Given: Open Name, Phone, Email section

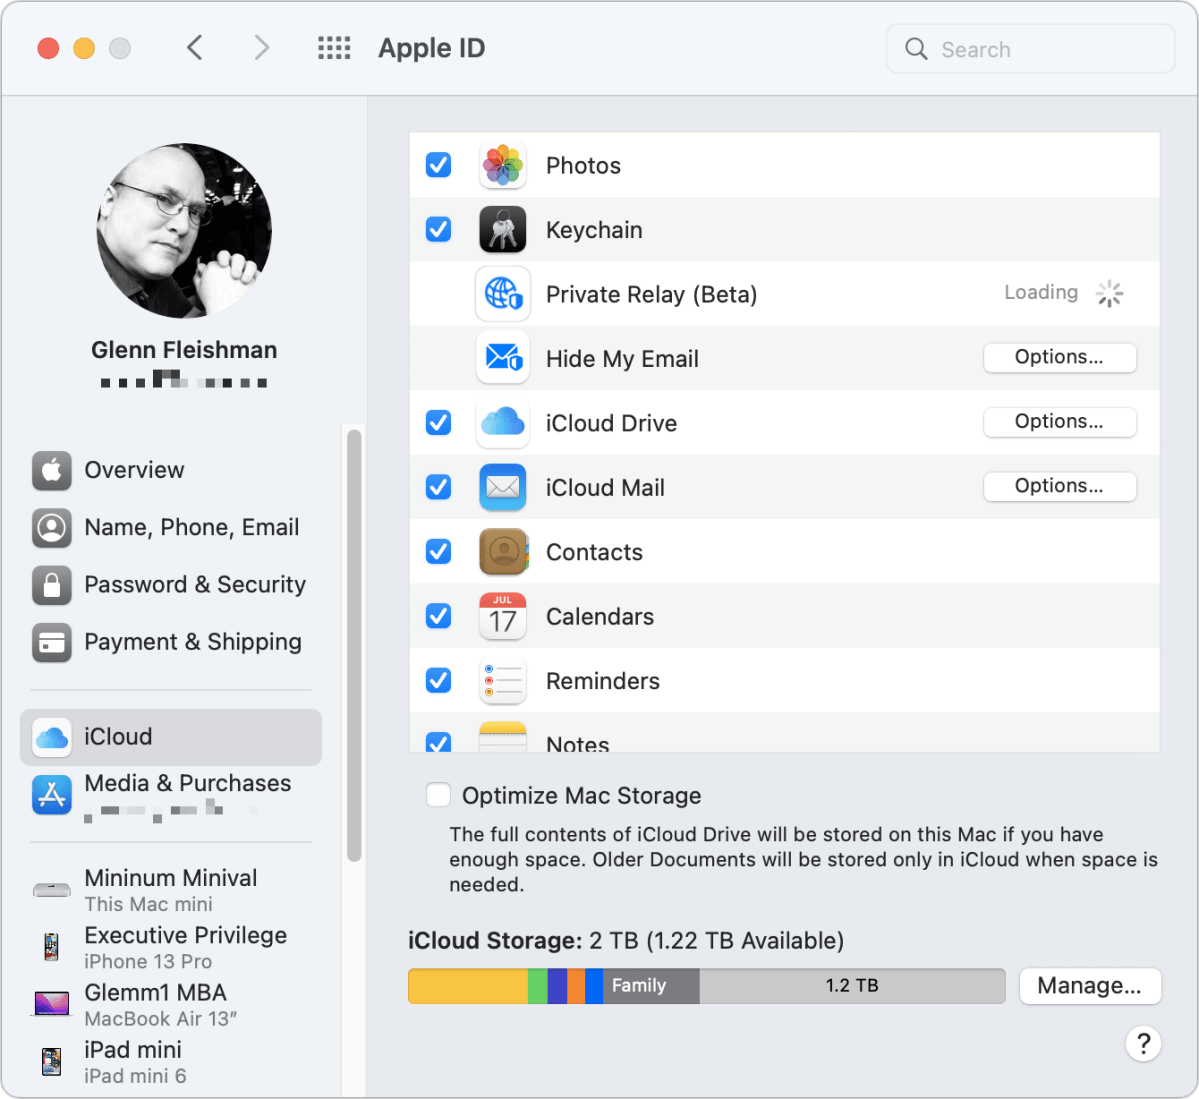Looking at the screenshot, I should click(x=171, y=528).
